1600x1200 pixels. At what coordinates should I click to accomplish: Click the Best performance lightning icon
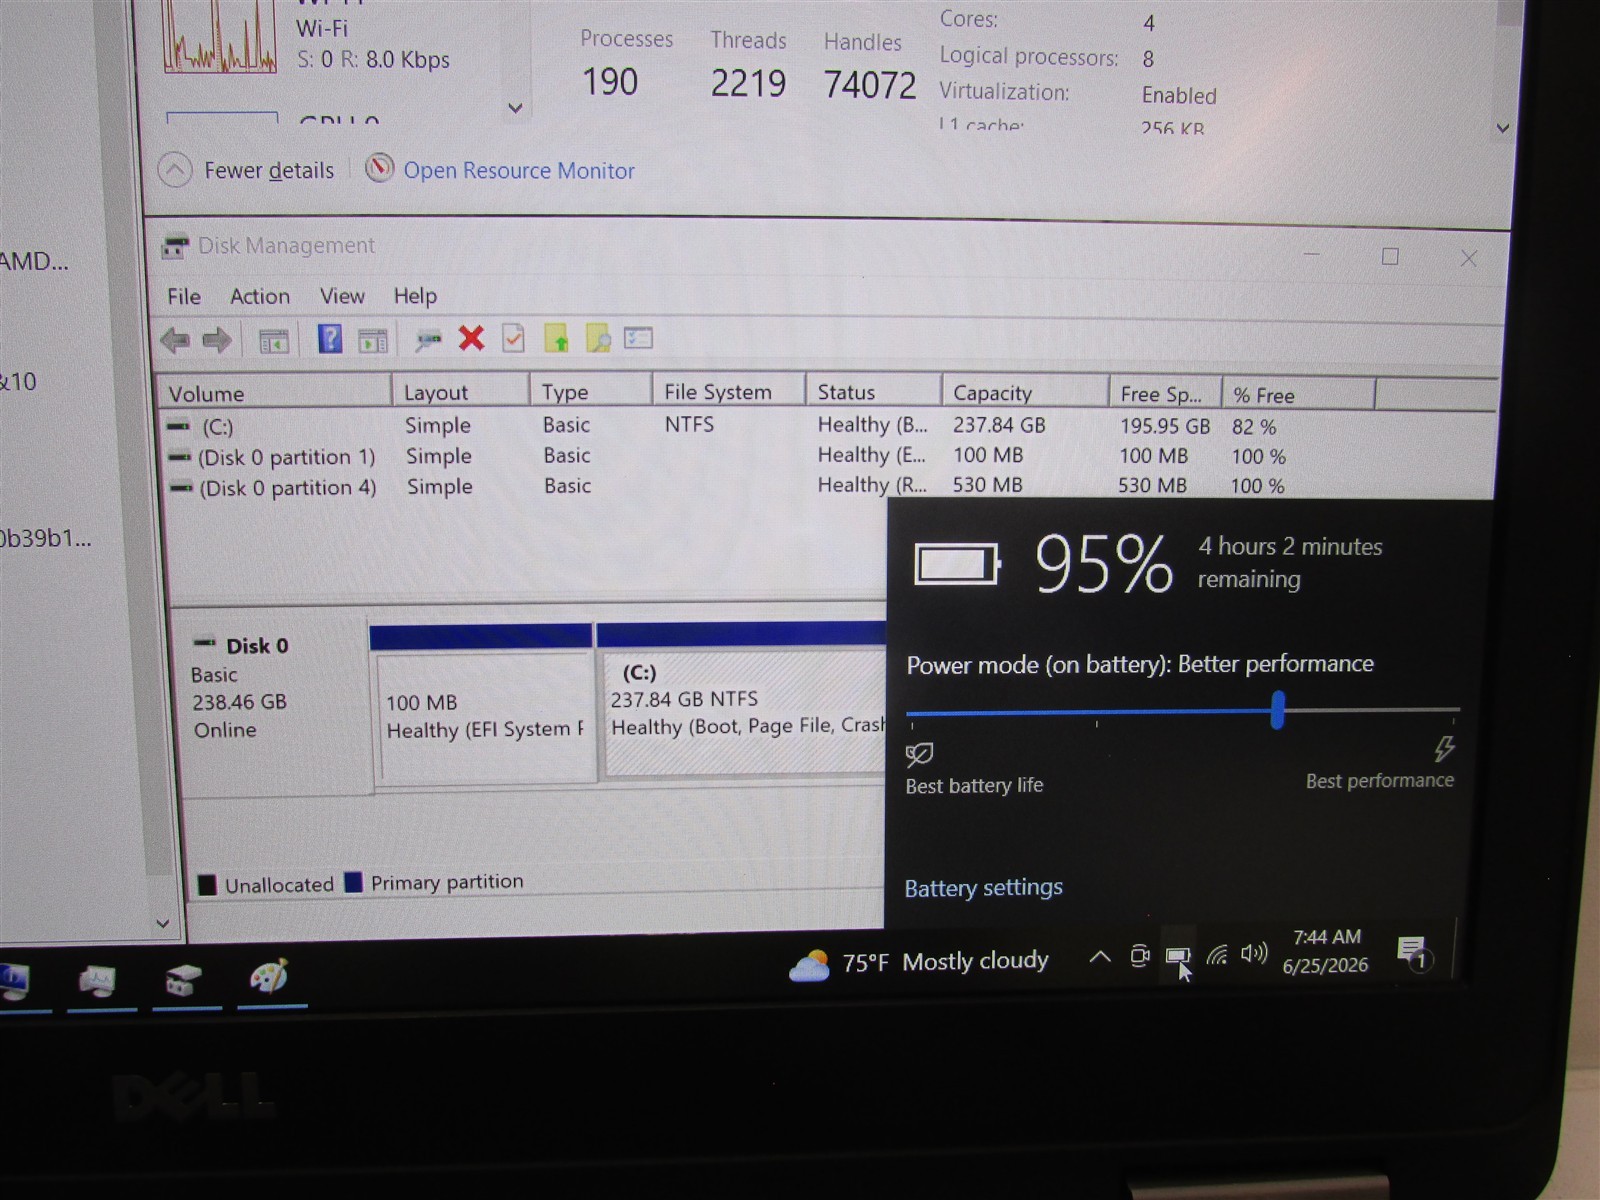coord(1444,748)
